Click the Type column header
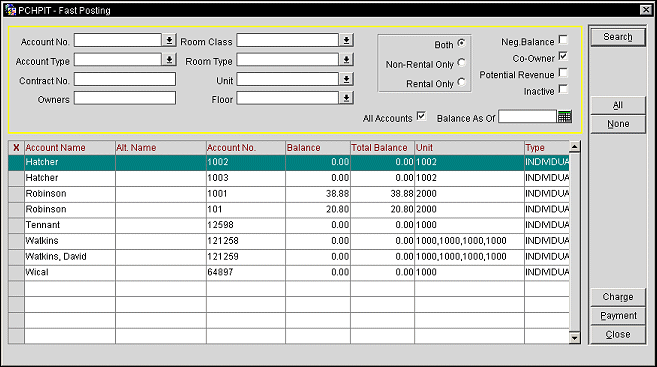 [x=547, y=147]
